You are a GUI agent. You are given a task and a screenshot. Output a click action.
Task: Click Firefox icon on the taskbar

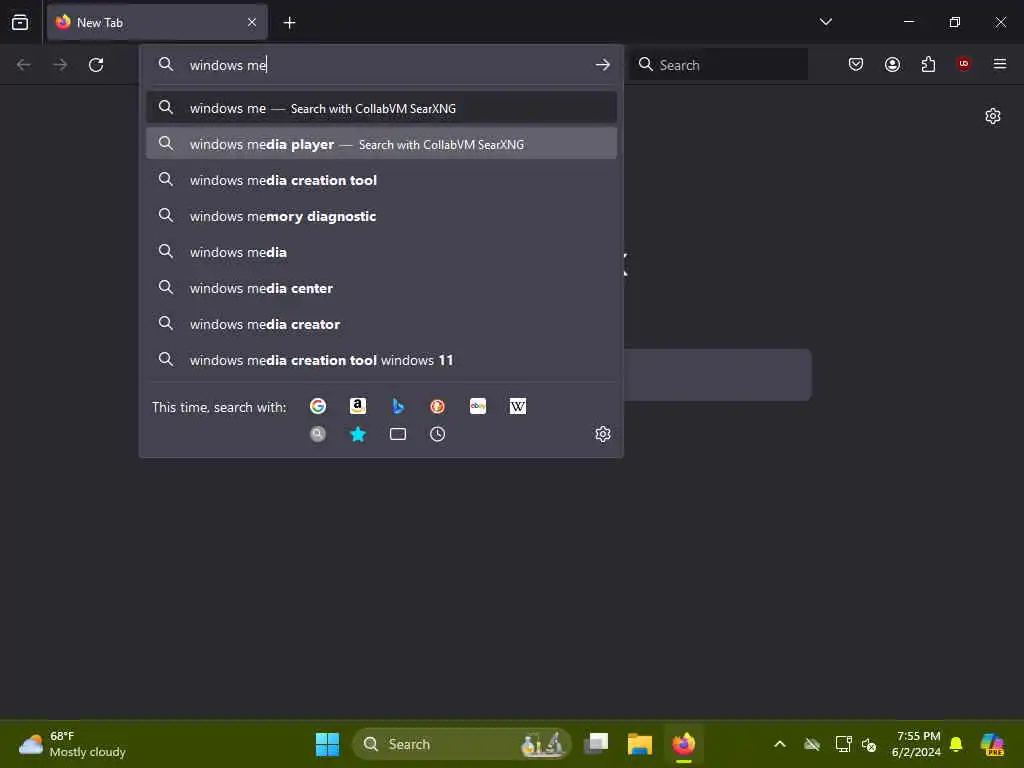(x=684, y=744)
